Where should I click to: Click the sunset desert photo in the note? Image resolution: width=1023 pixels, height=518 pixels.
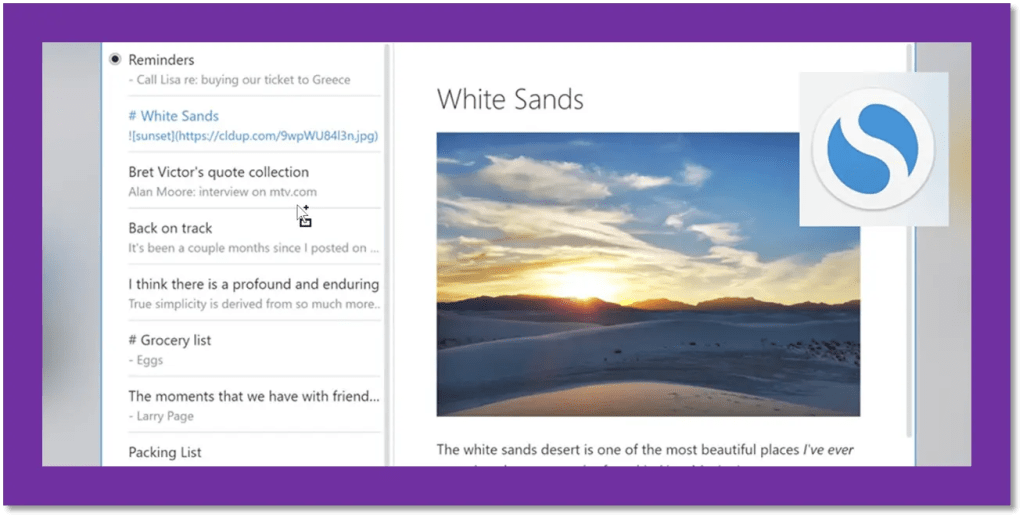tap(648, 274)
